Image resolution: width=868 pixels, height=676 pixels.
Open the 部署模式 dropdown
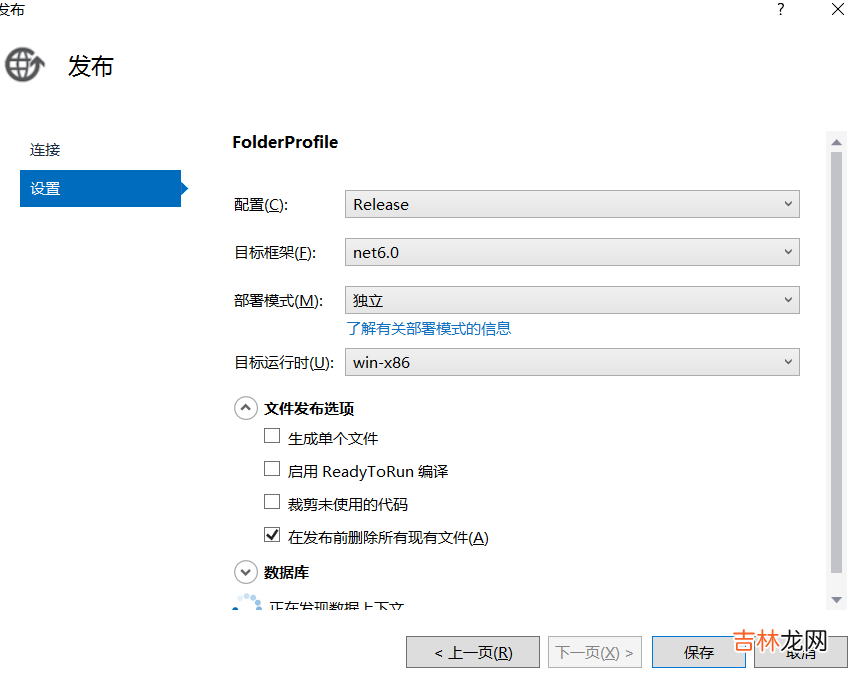click(x=572, y=300)
